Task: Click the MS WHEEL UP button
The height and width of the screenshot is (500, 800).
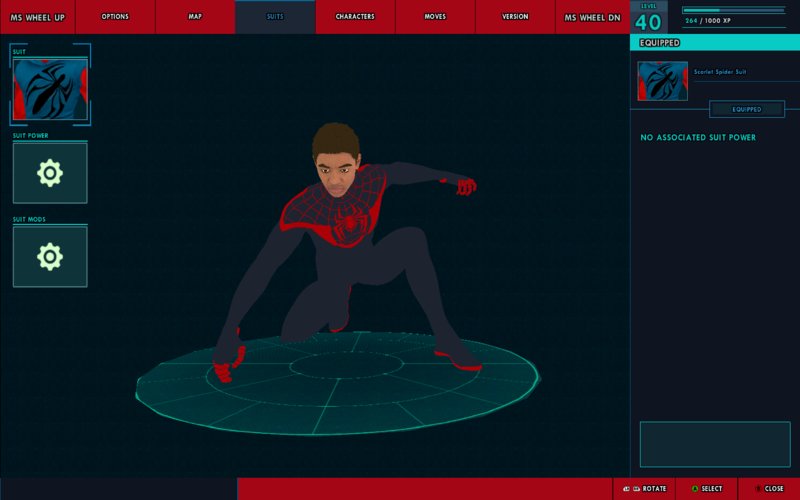Action: click(x=38, y=17)
